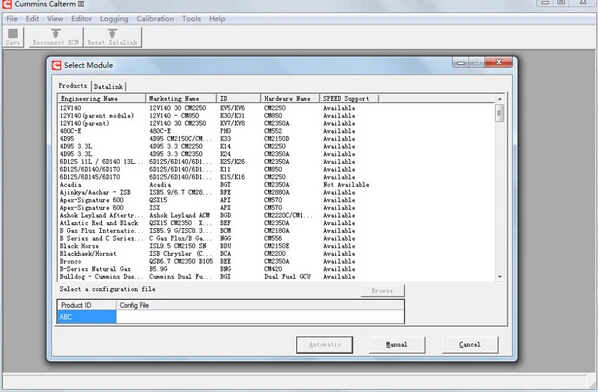Screen dimensions: 598x392
Task: Click the CM552 hardware name cell
Action: [273, 131]
